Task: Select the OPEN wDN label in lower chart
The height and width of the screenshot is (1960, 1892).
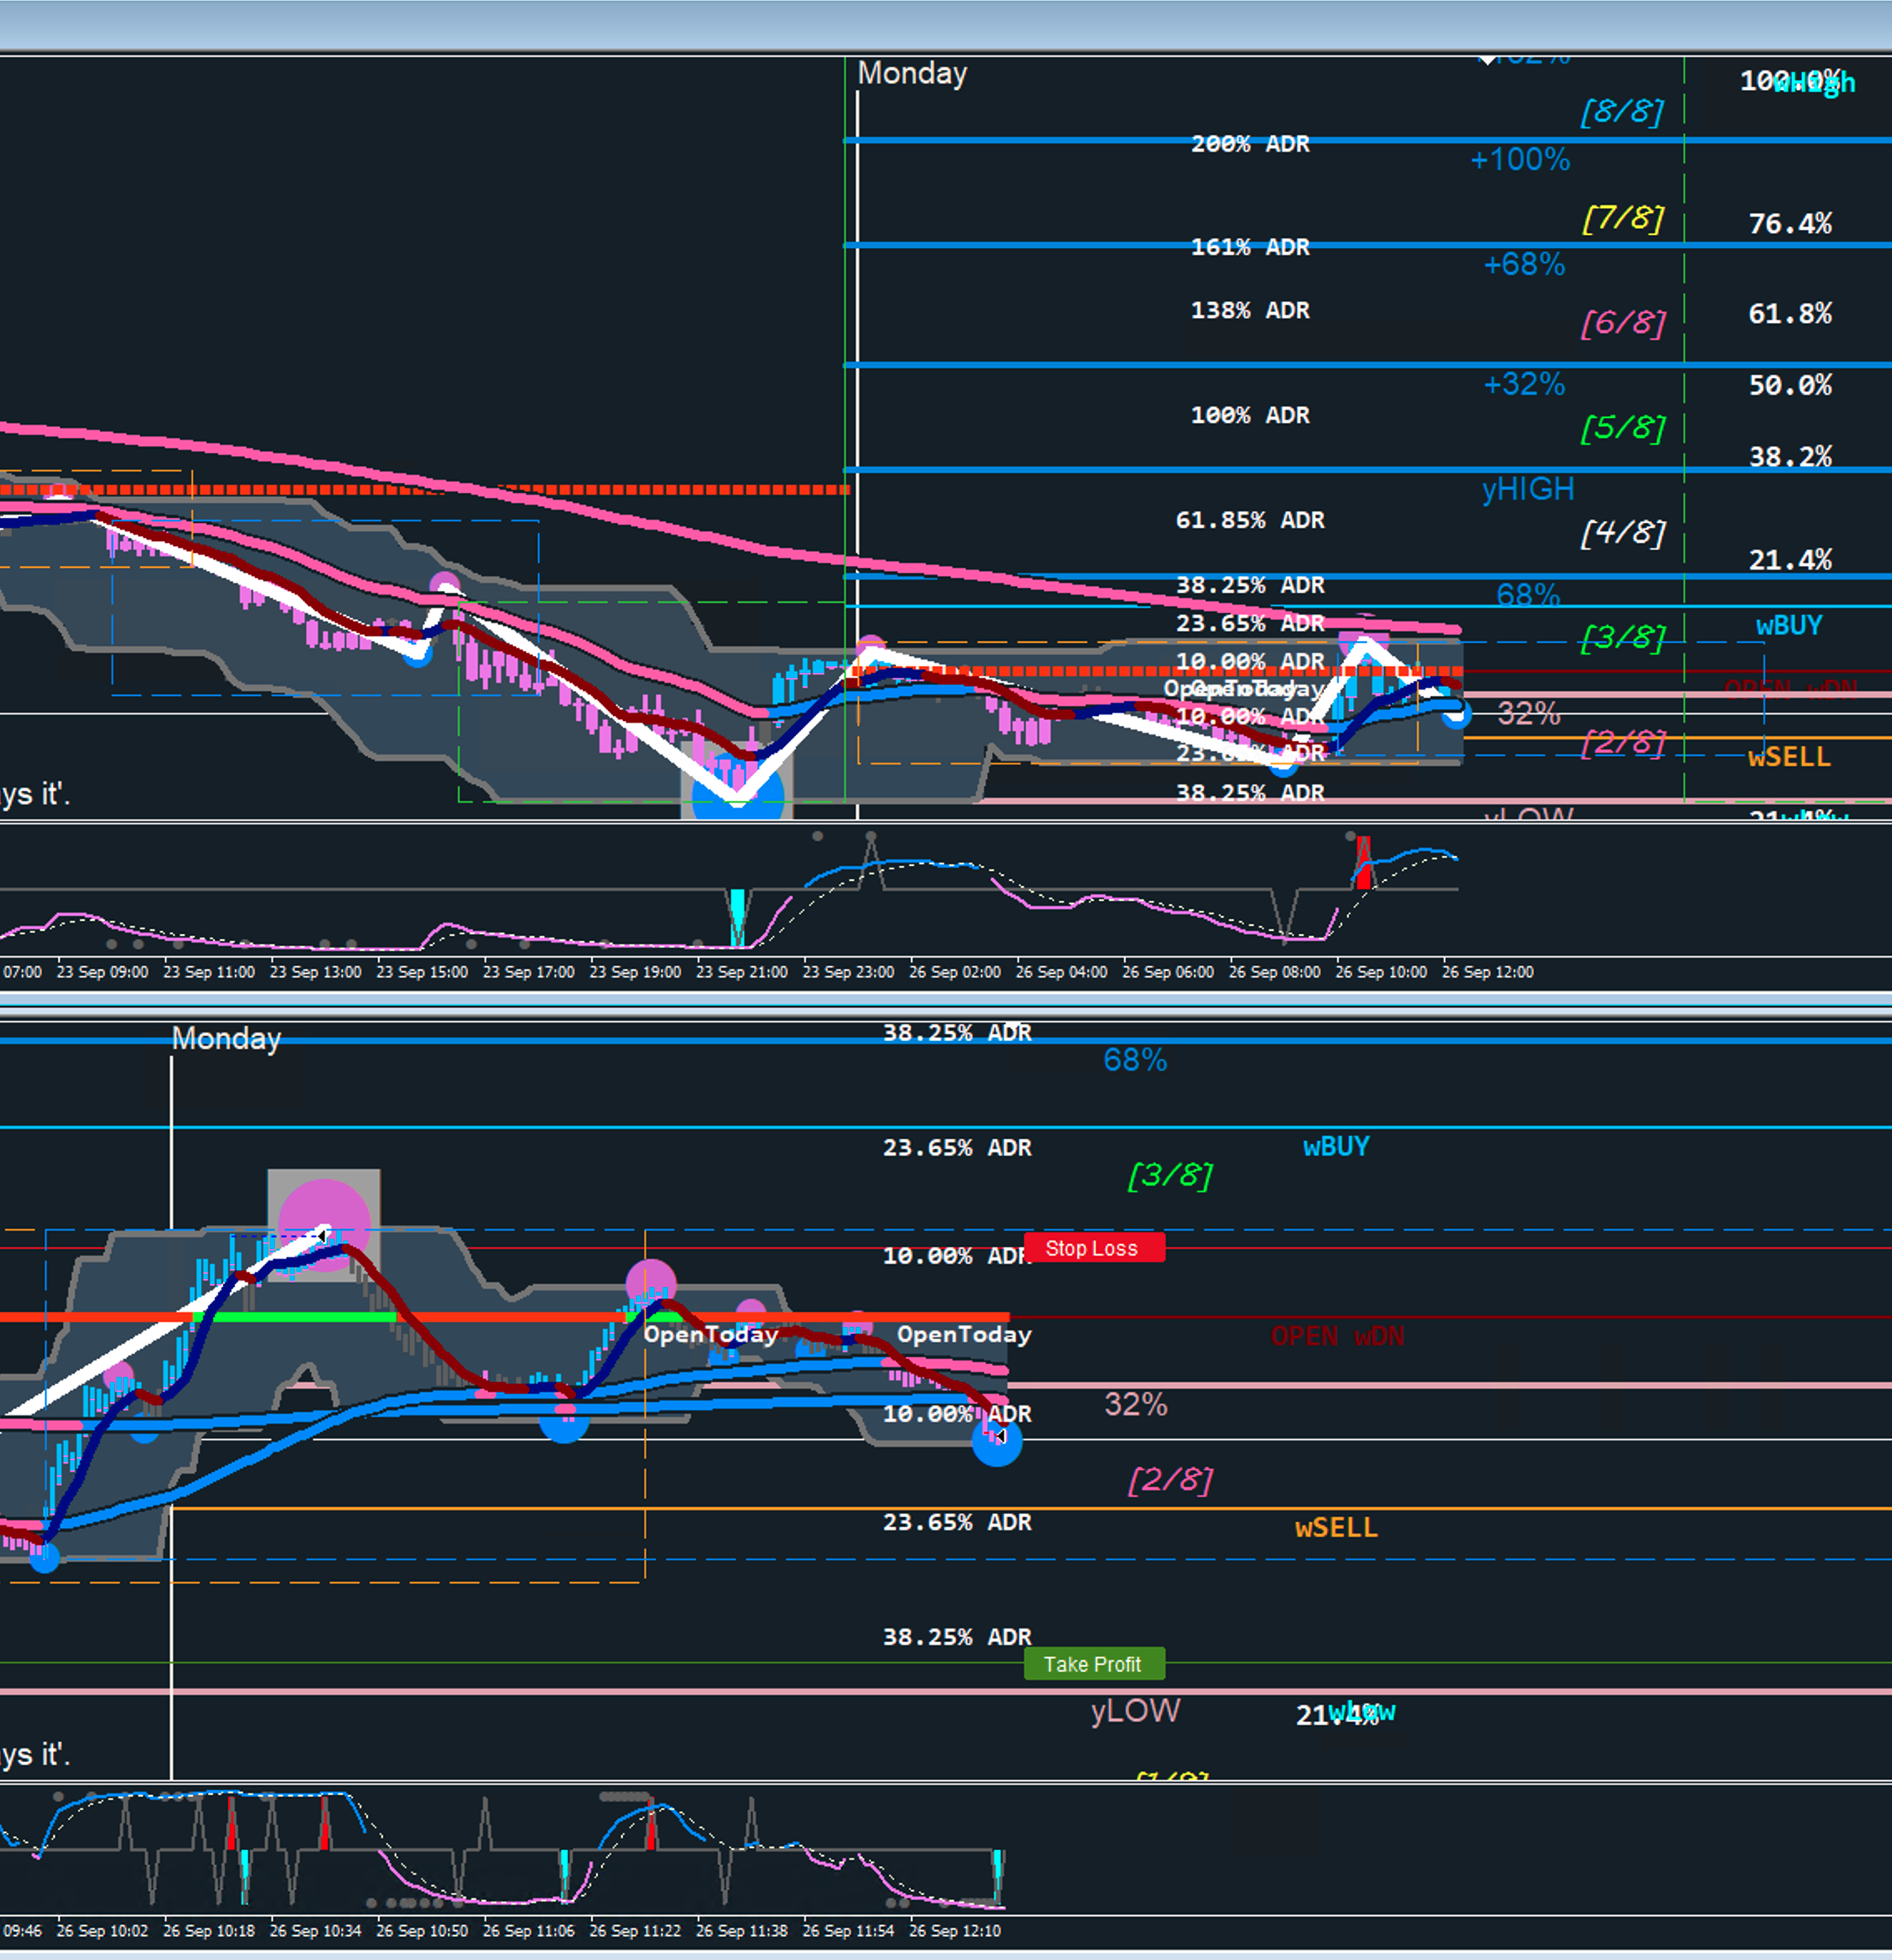Action: coord(1337,1336)
